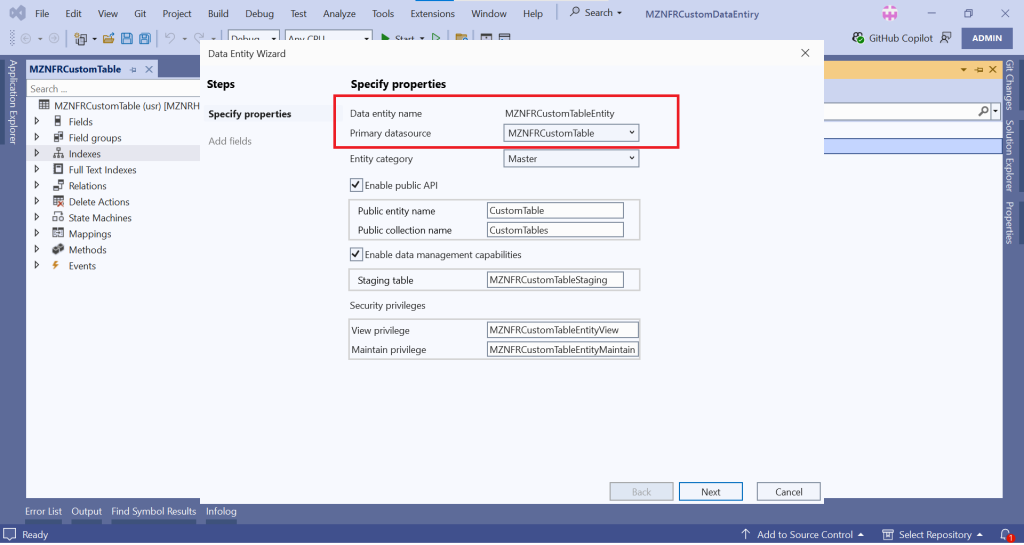
Task: Click the GitHub Copilot status icon
Action: [858, 38]
